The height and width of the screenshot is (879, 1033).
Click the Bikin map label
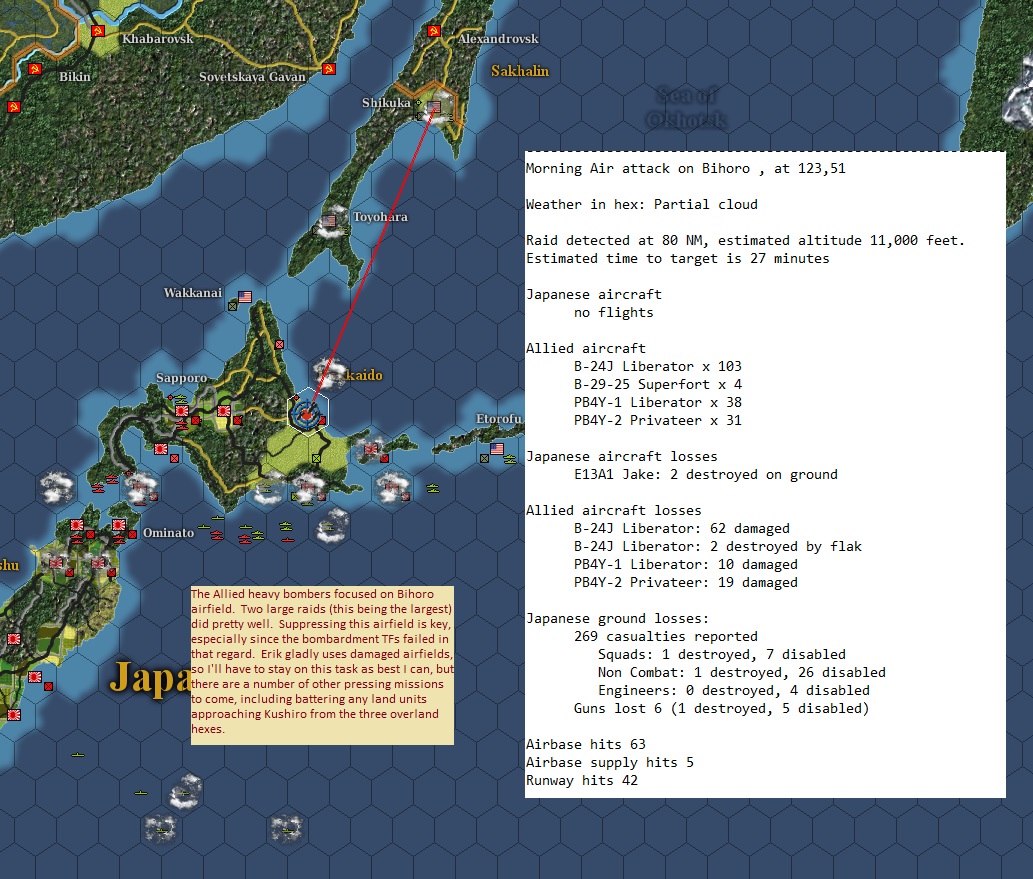(74, 76)
